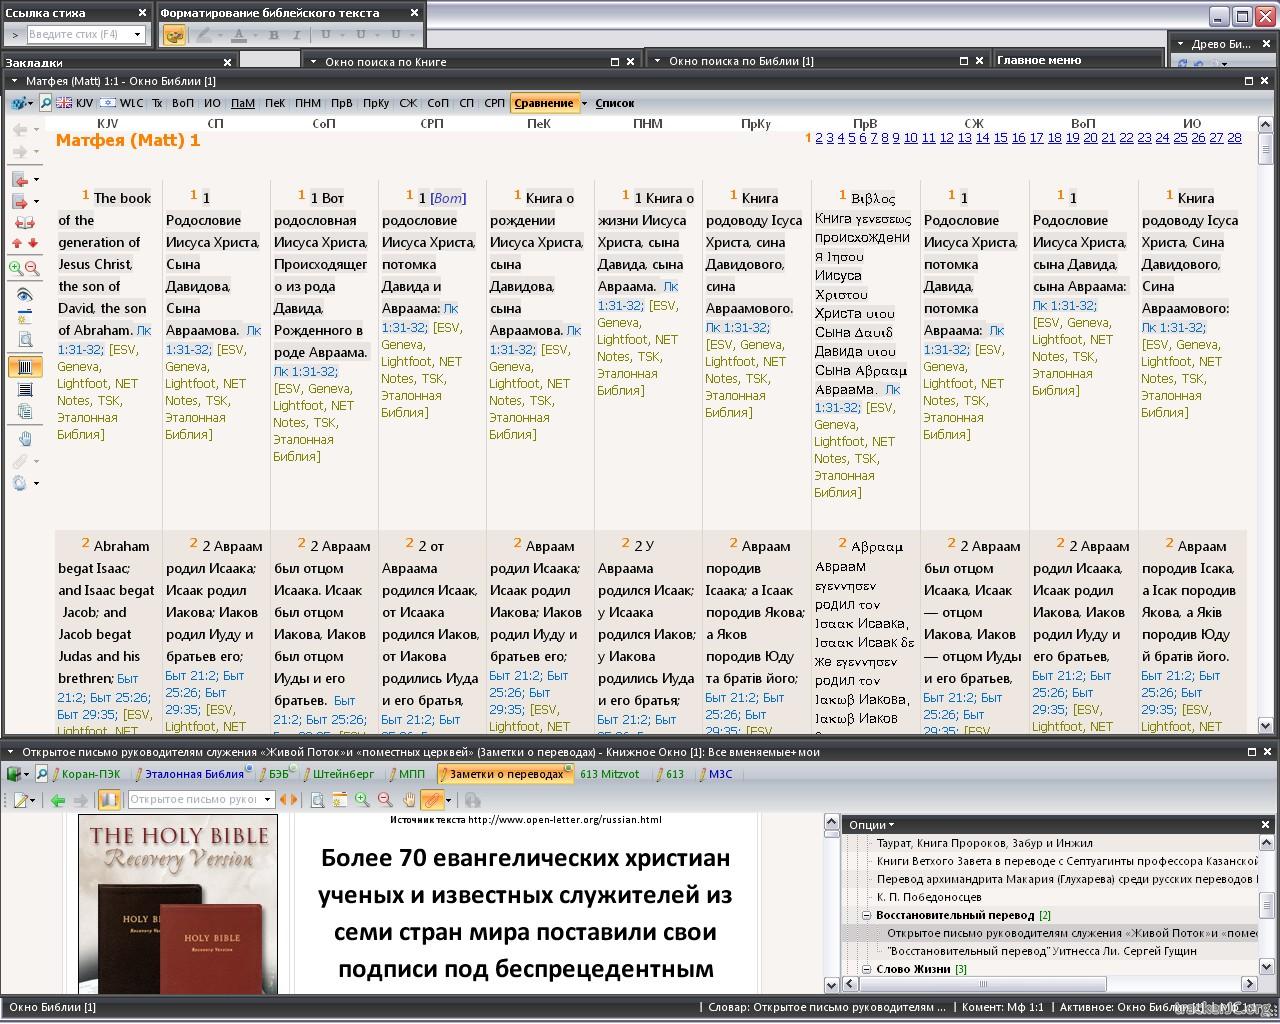
Task: Click the open book icon in left toolbar
Action: [25, 223]
